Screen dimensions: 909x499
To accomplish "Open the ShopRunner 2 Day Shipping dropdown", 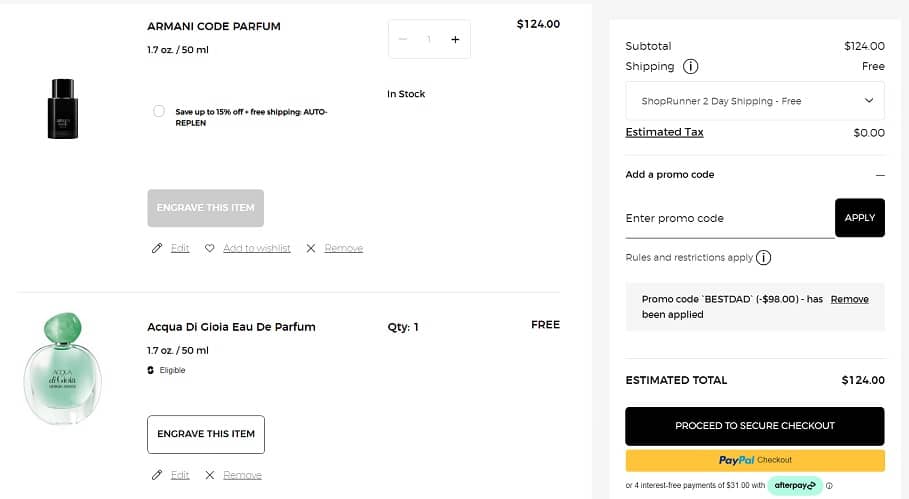I will [755, 101].
